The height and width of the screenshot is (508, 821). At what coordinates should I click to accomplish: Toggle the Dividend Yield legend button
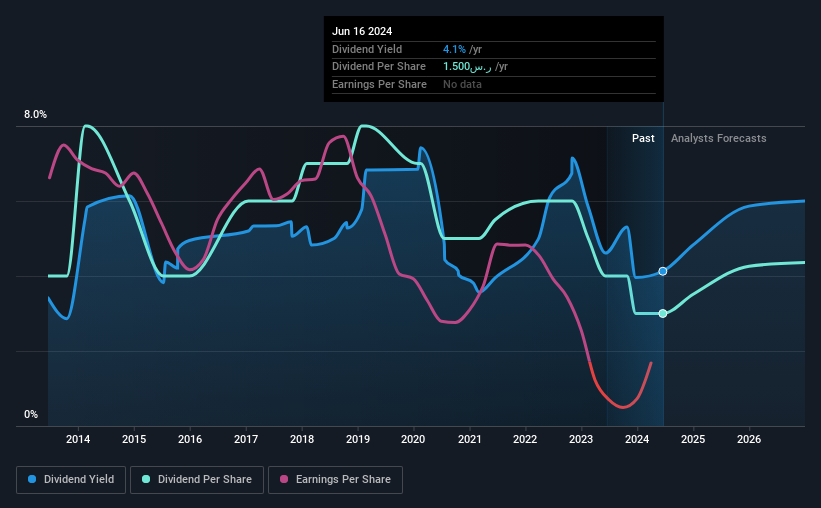71,480
